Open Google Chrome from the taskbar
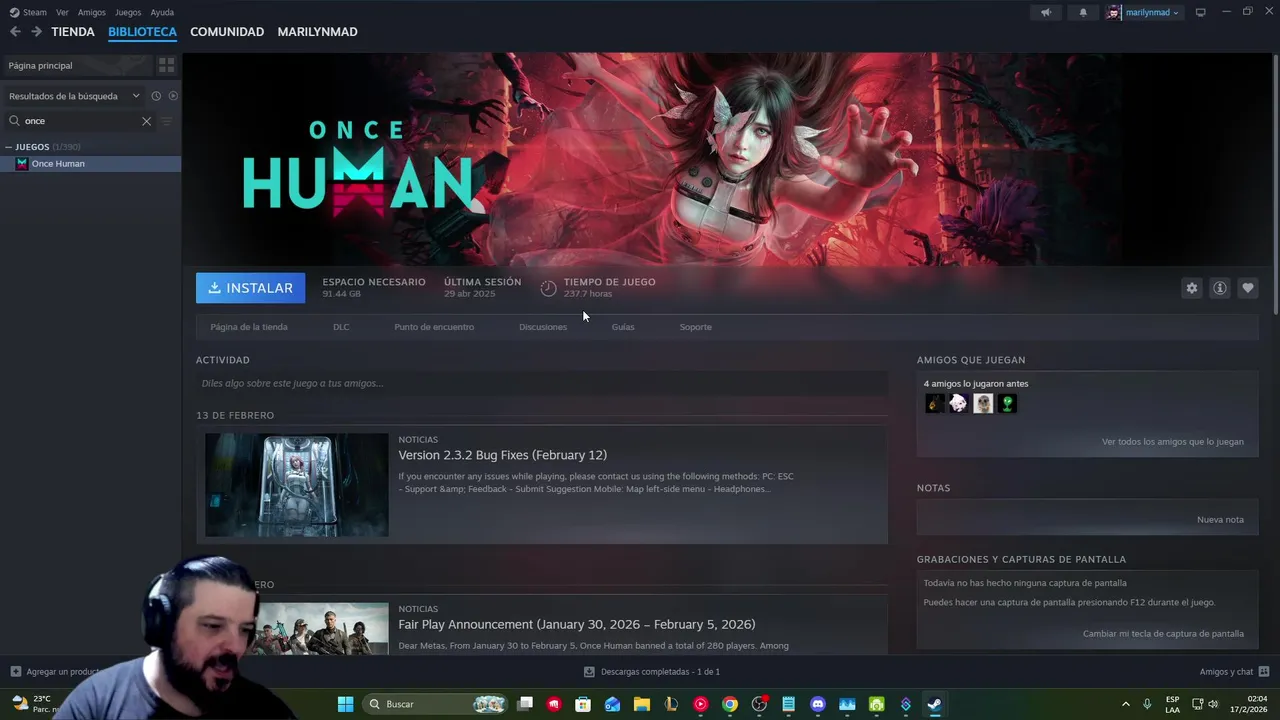The image size is (1280, 720). 730,704
